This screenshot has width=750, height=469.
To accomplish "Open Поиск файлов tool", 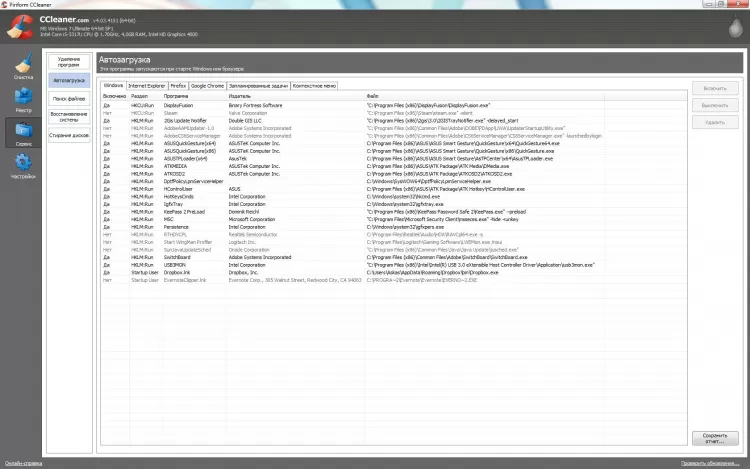I will tap(69, 98).
